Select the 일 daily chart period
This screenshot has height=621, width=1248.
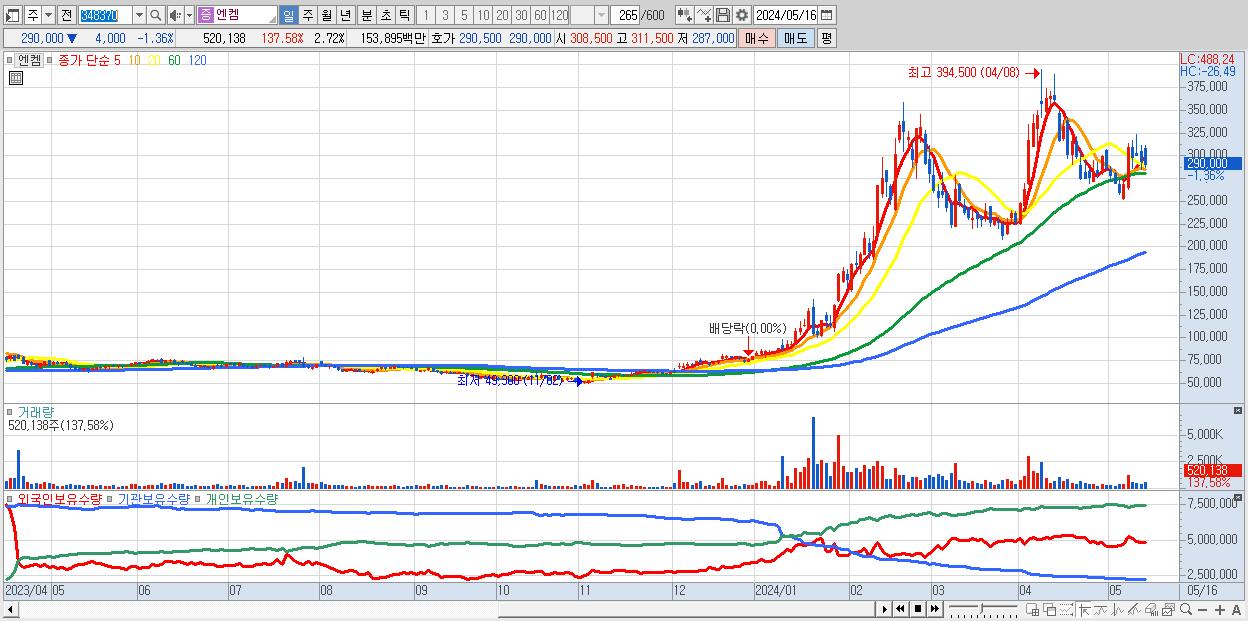coord(288,15)
